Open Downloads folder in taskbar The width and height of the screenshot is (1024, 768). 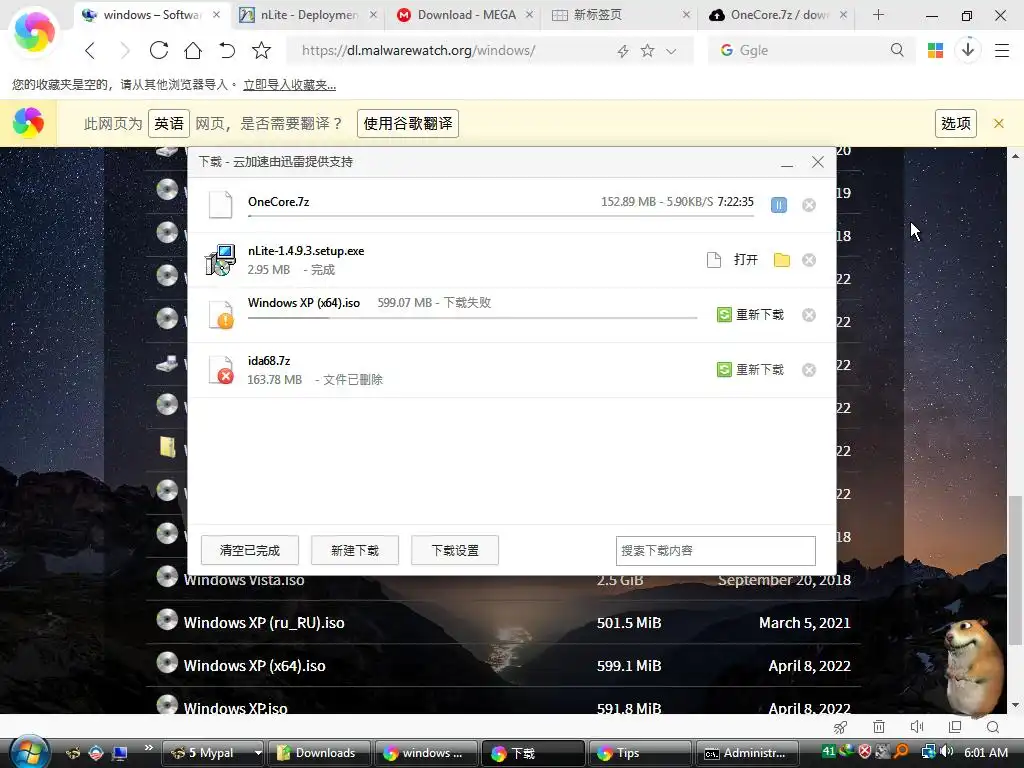point(319,753)
